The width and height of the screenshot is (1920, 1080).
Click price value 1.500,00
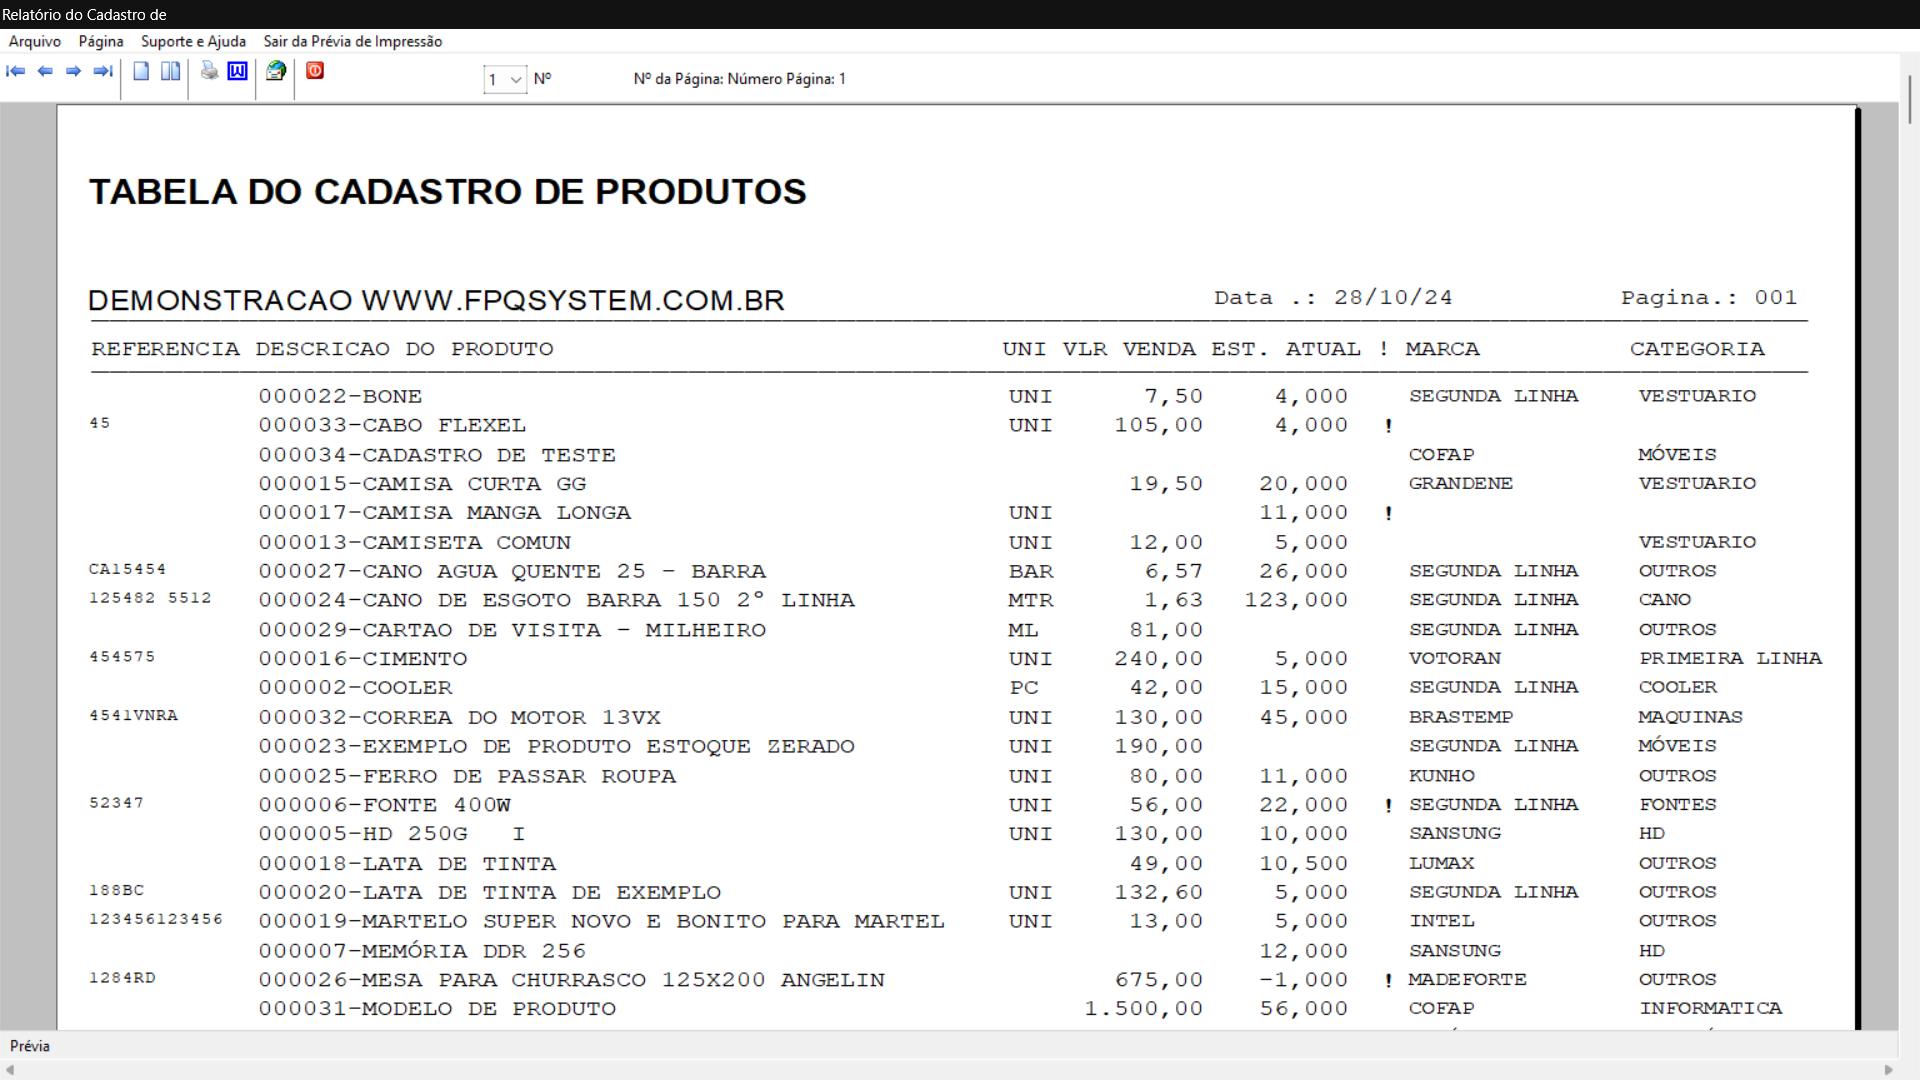(x=1144, y=1009)
